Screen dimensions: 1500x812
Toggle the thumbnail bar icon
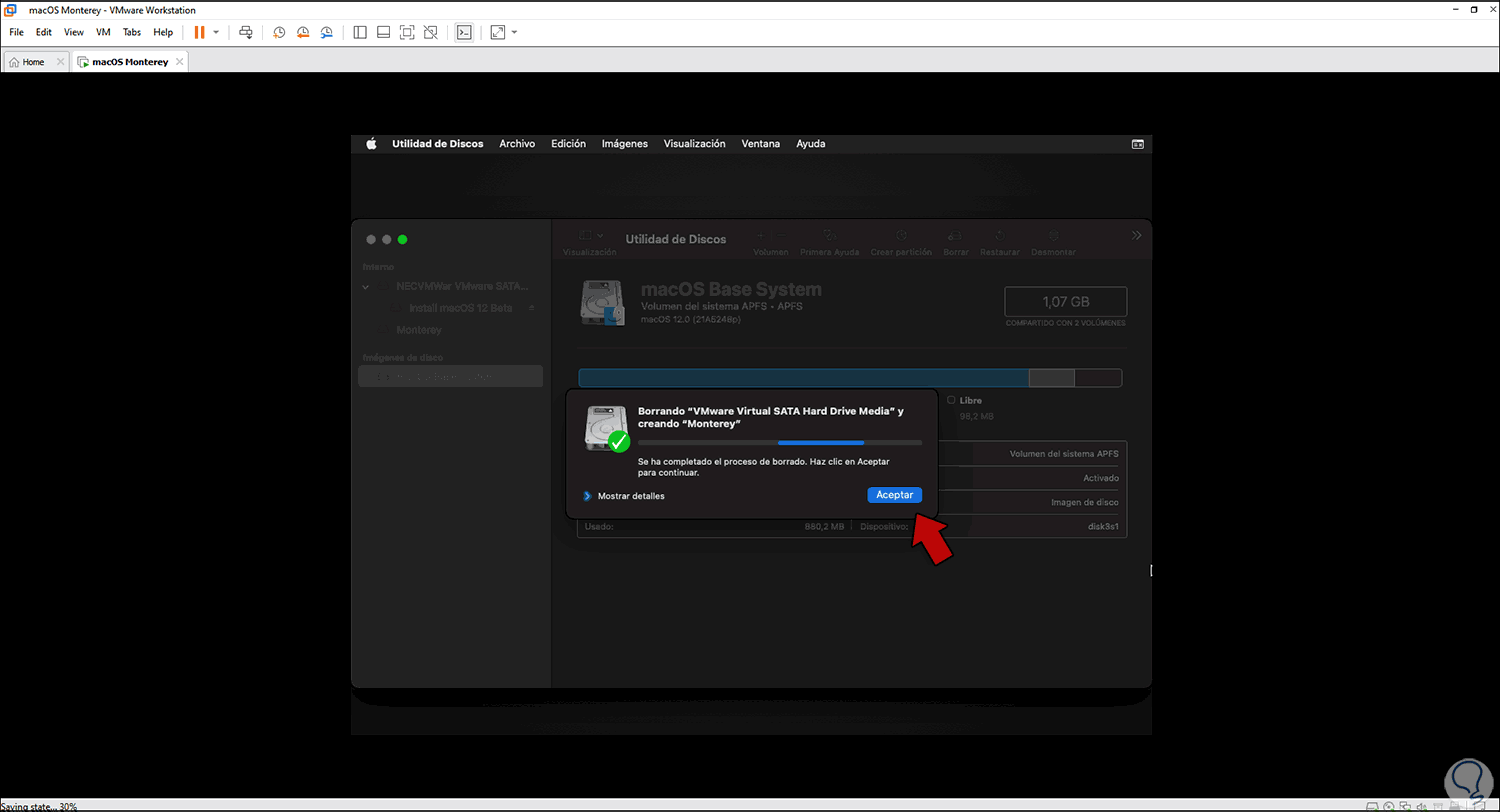(383, 32)
